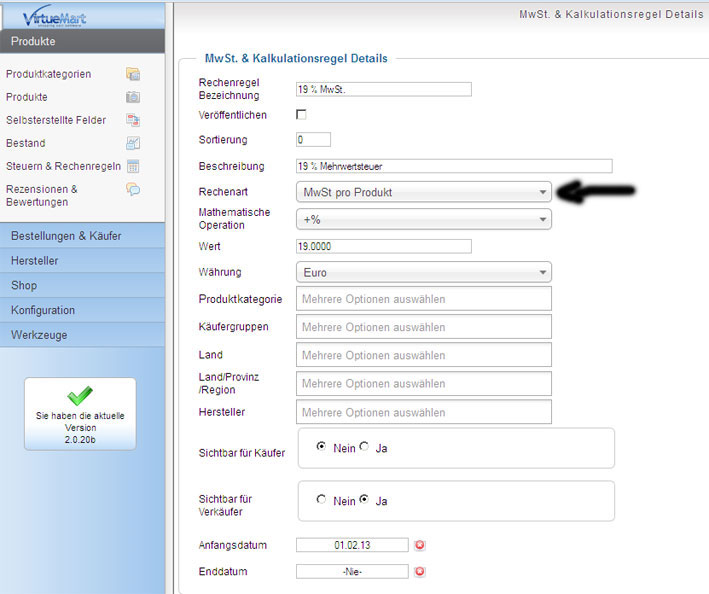Image resolution: width=709 pixels, height=594 pixels.
Task: Open the Mathematische Operation dropdown
Action: coord(424,219)
